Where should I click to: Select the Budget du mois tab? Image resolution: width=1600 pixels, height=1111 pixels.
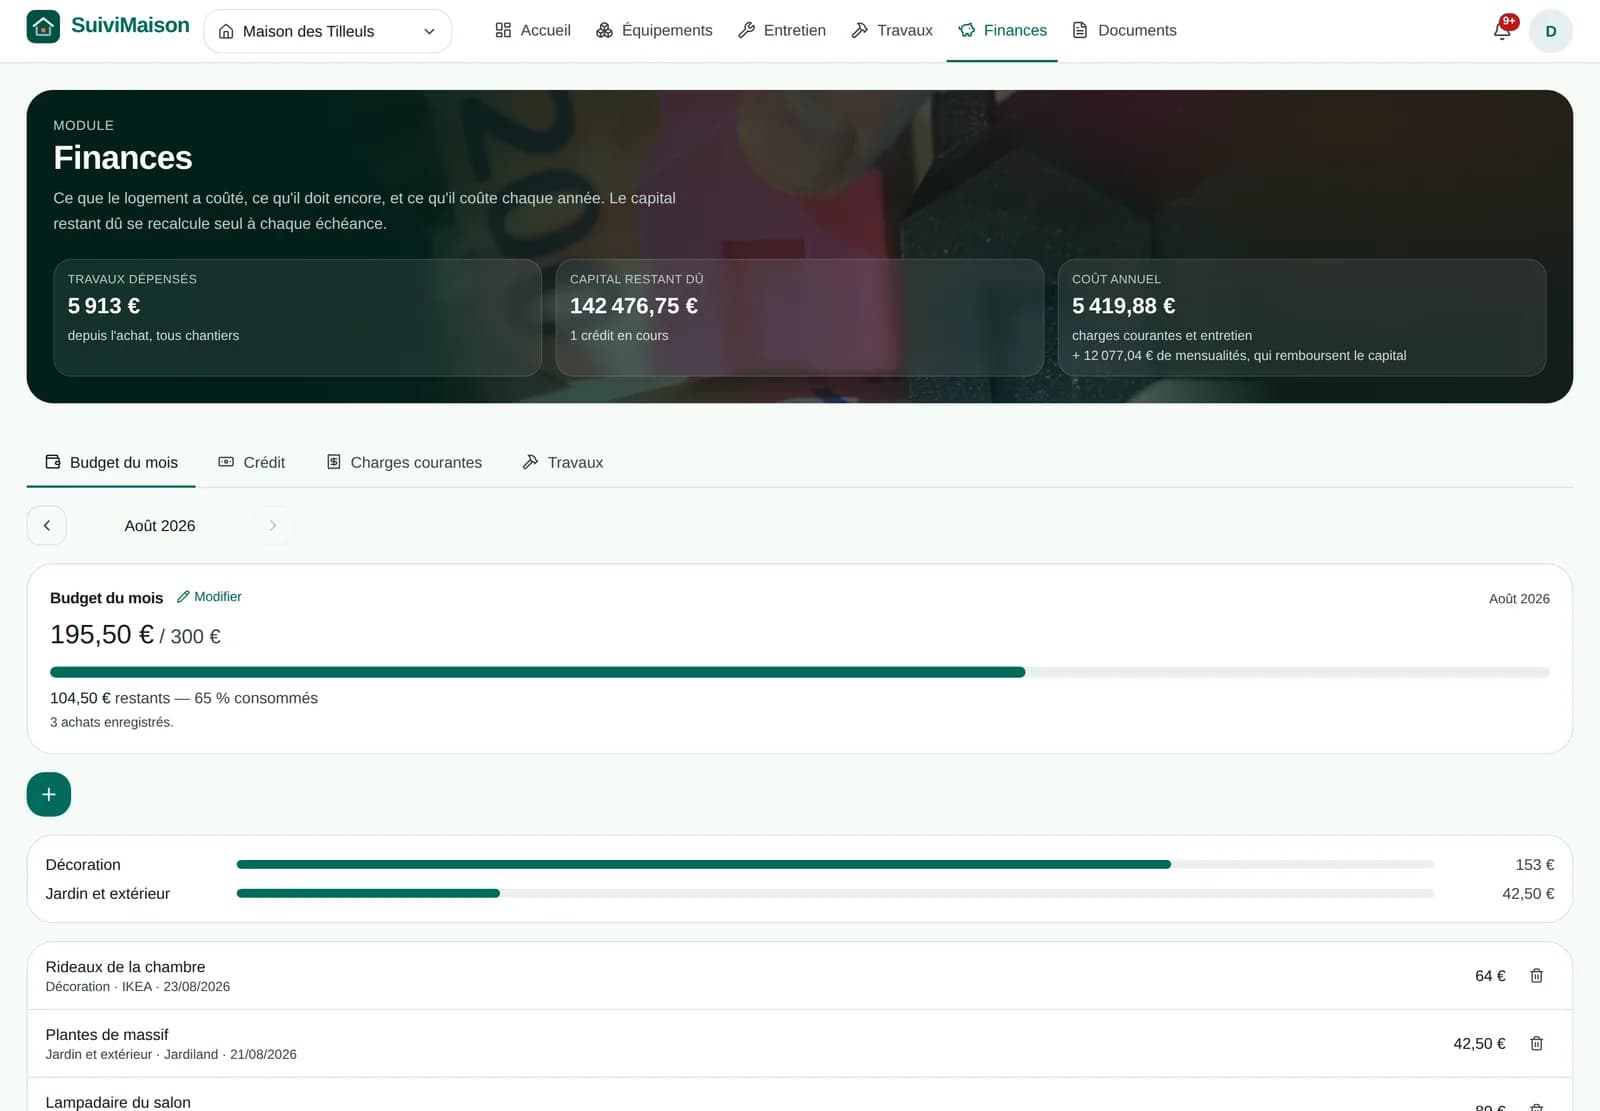(x=111, y=462)
